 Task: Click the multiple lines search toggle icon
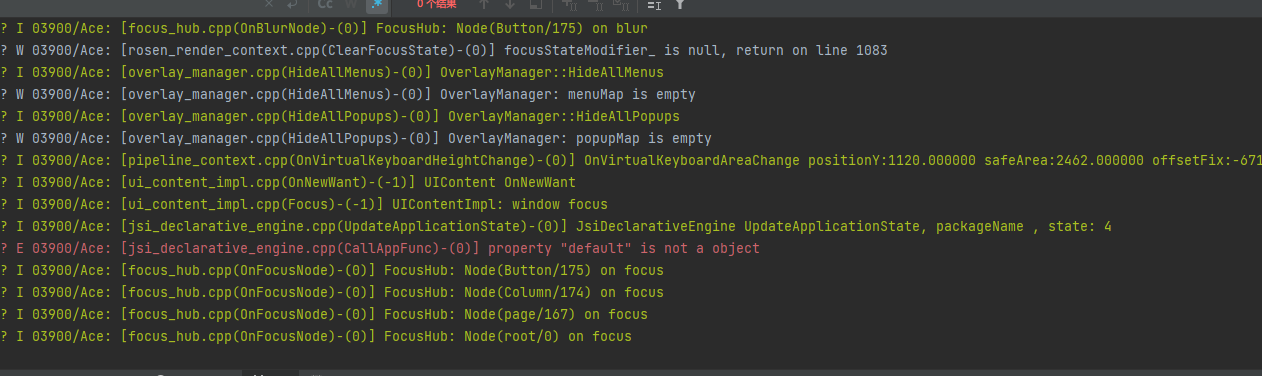tap(654, 4)
